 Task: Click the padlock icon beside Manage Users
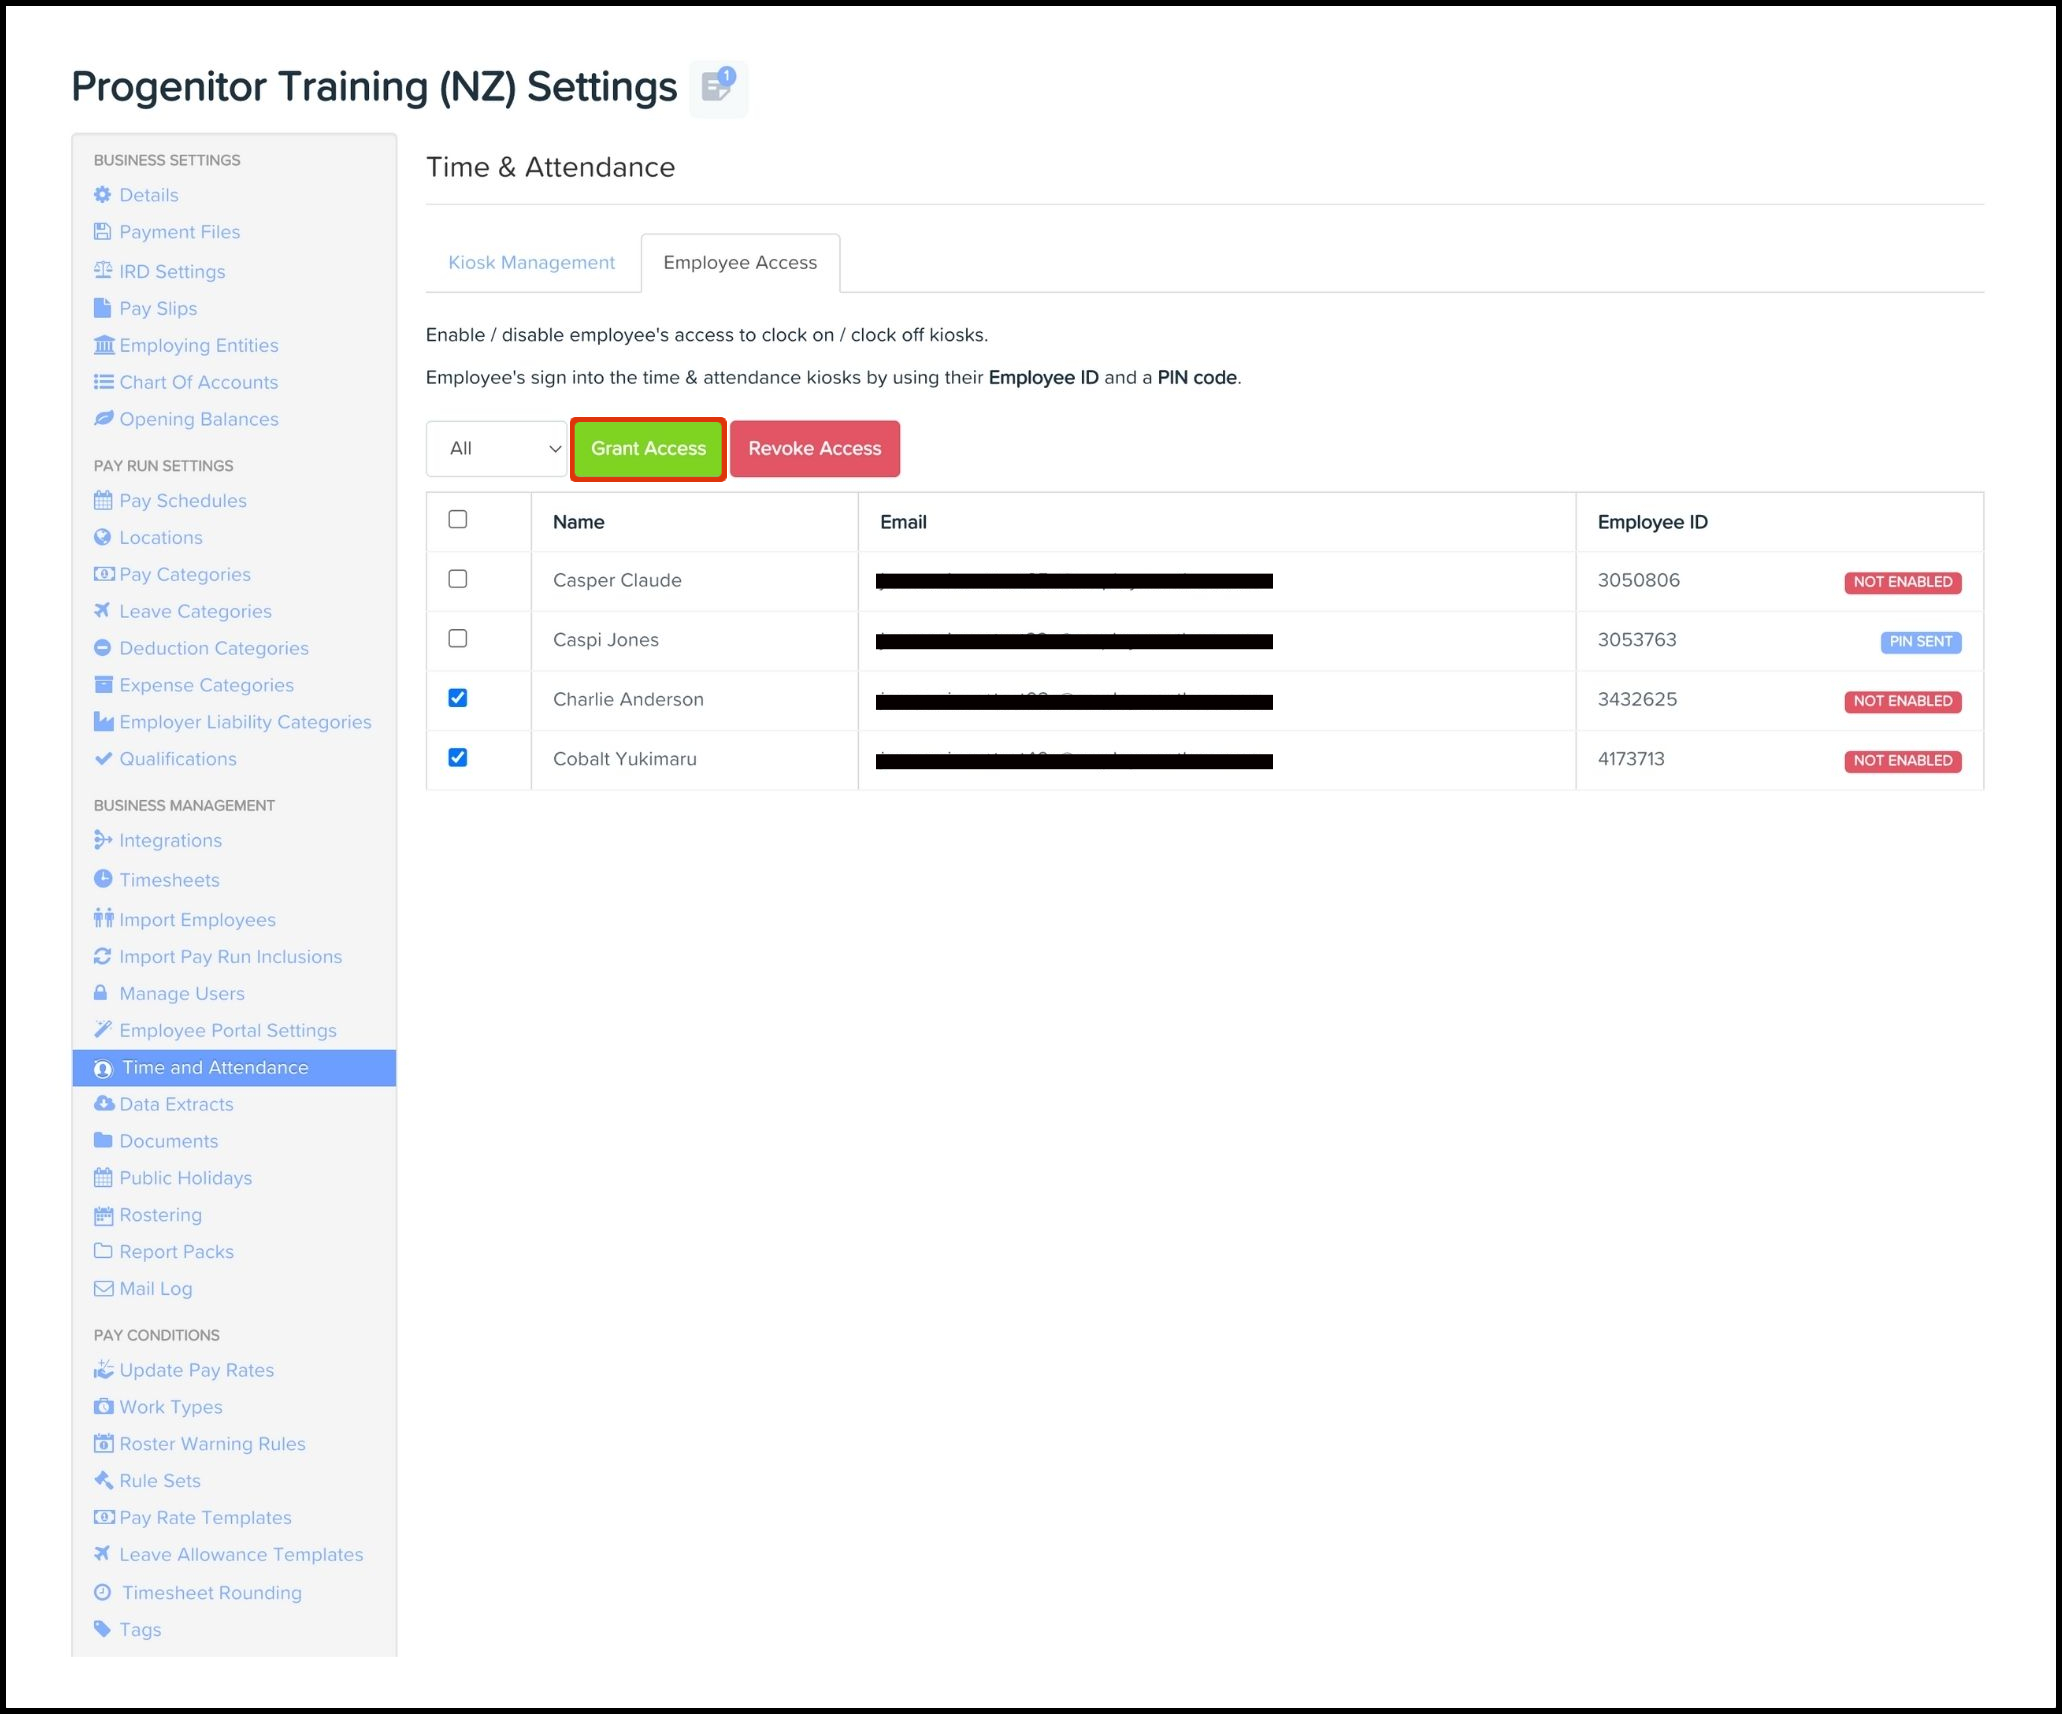[x=101, y=993]
